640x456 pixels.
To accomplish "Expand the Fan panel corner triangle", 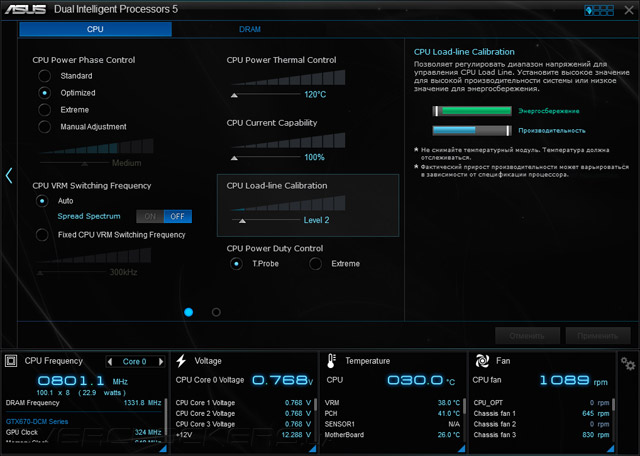I will point(611,448).
